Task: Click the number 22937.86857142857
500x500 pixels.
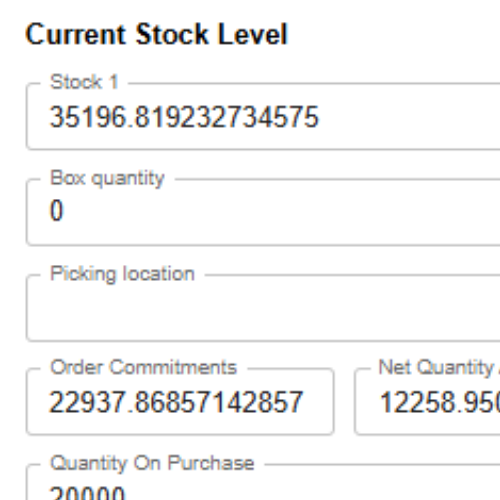Action: tap(176, 402)
